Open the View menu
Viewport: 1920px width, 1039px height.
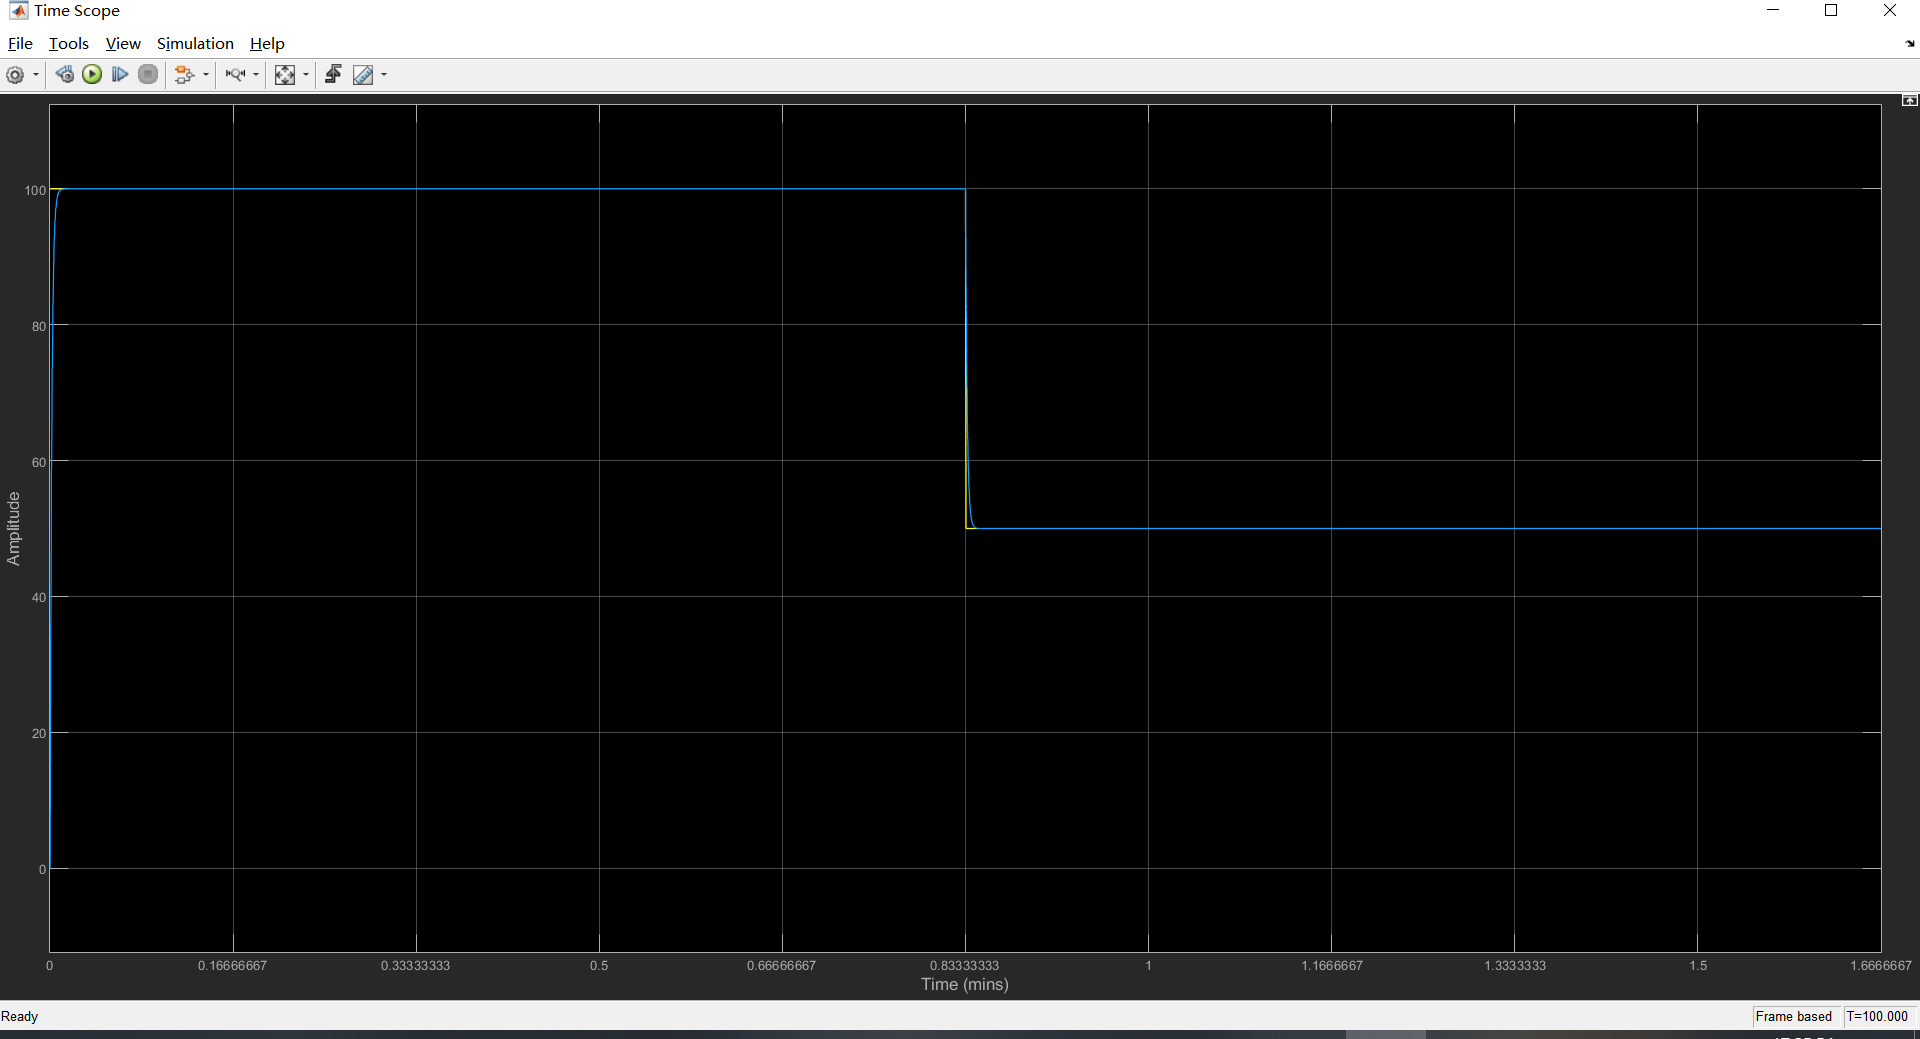(123, 44)
